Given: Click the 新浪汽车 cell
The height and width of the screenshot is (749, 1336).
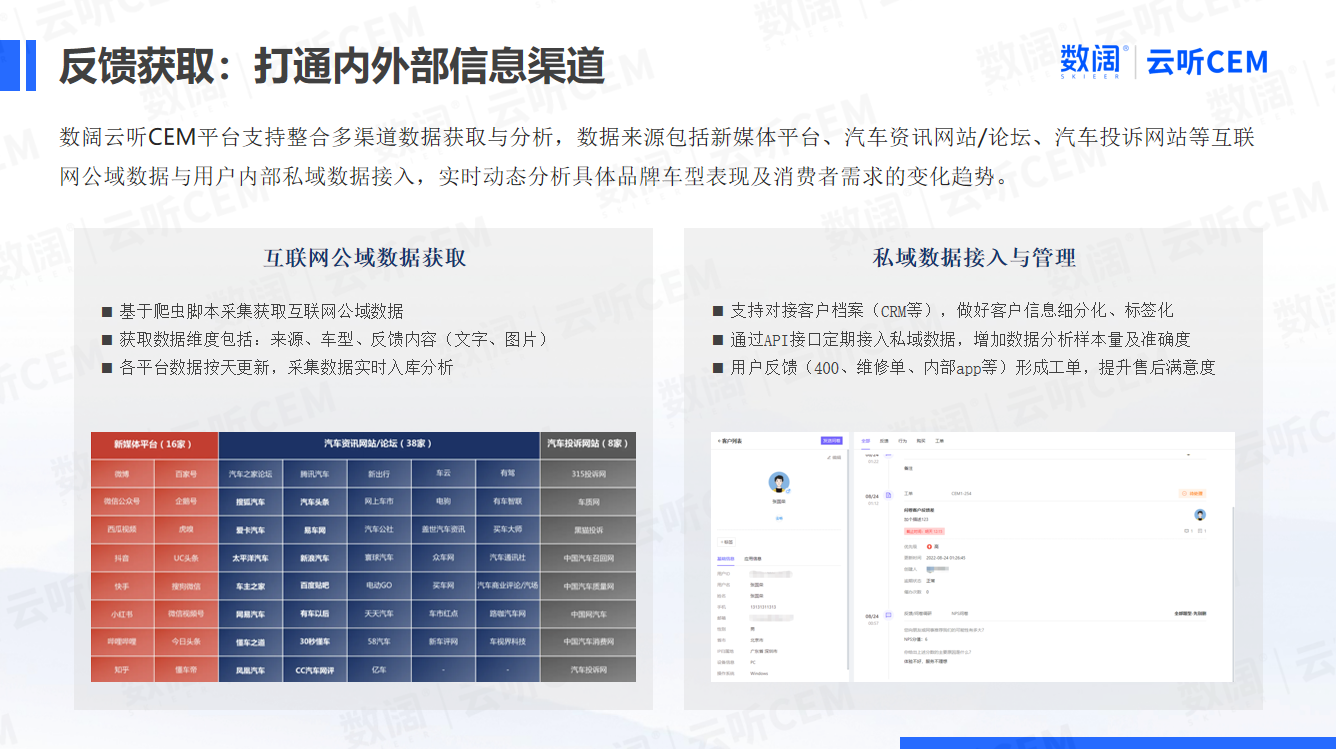Looking at the screenshot, I should tap(315, 557).
